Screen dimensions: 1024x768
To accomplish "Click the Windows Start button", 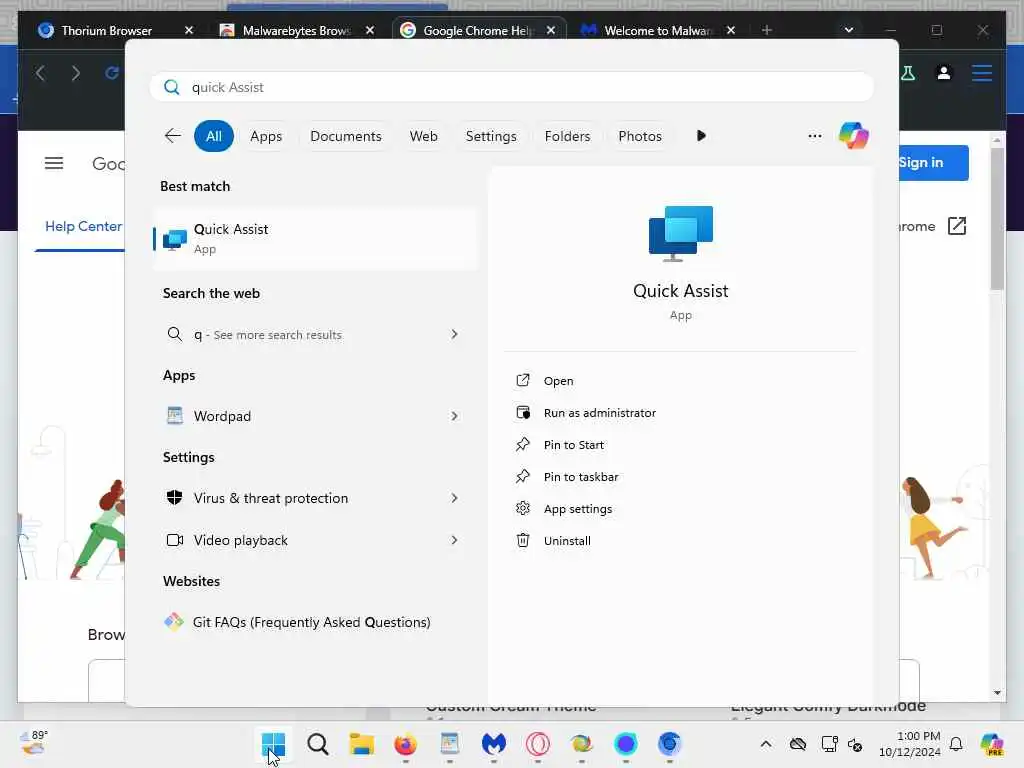I will coord(273,744).
